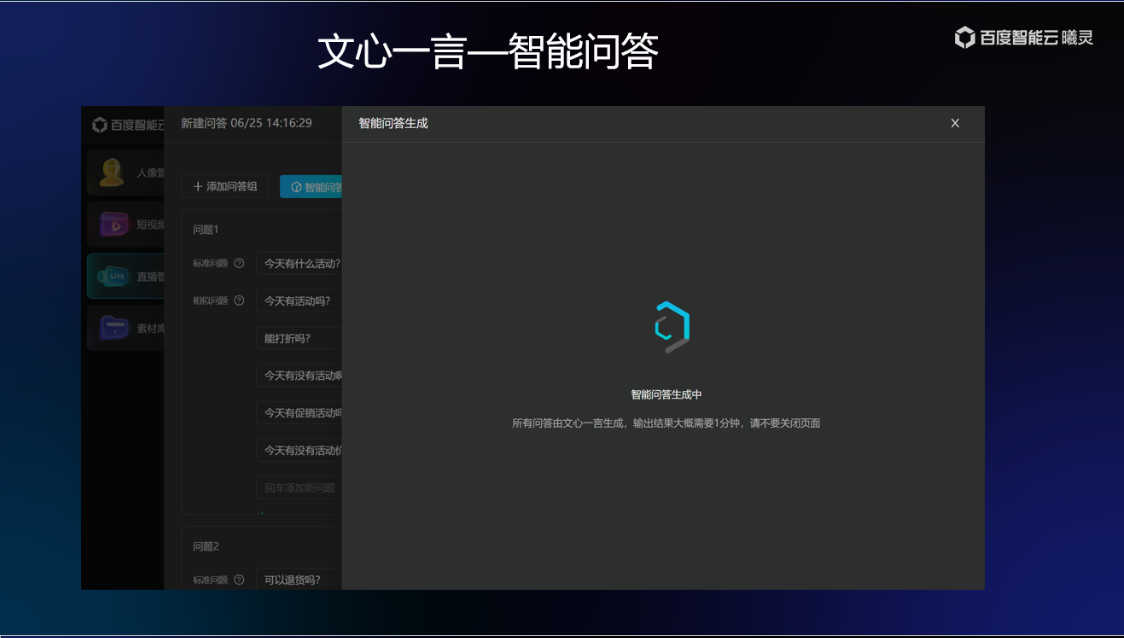Click the 能打折吗? input field
1124x638 pixels.
click(x=299, y=338)
